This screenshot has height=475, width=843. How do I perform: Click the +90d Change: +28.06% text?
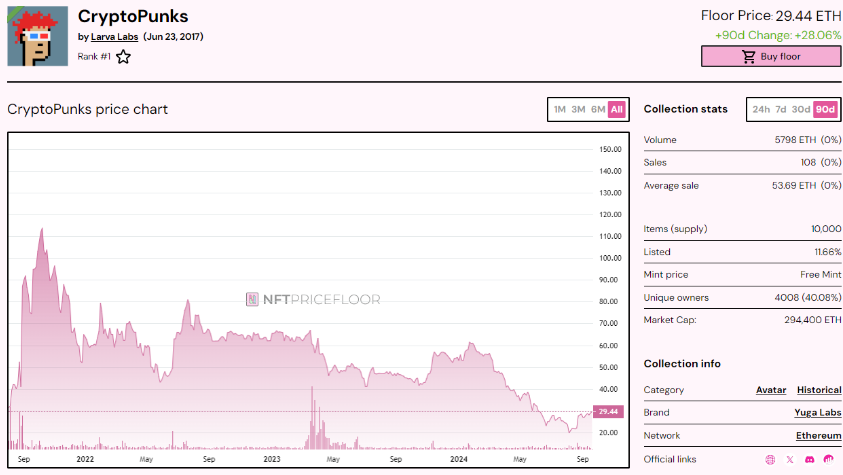click(778, 35)
